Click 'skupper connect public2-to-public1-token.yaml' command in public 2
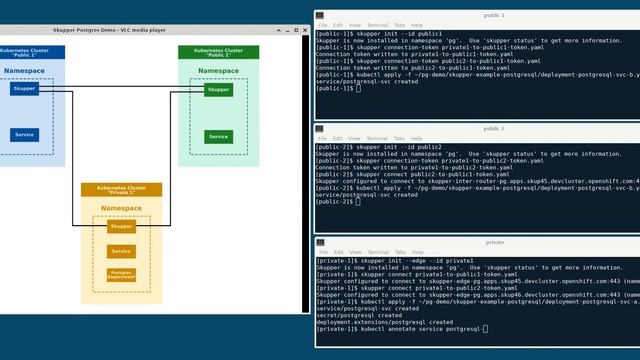640x360 pixels. 413,174
